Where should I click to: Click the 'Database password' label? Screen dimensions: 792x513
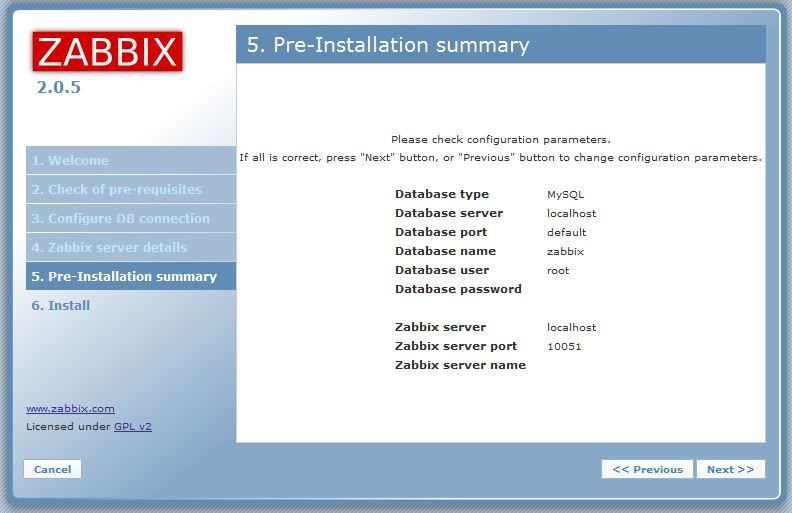458,289
